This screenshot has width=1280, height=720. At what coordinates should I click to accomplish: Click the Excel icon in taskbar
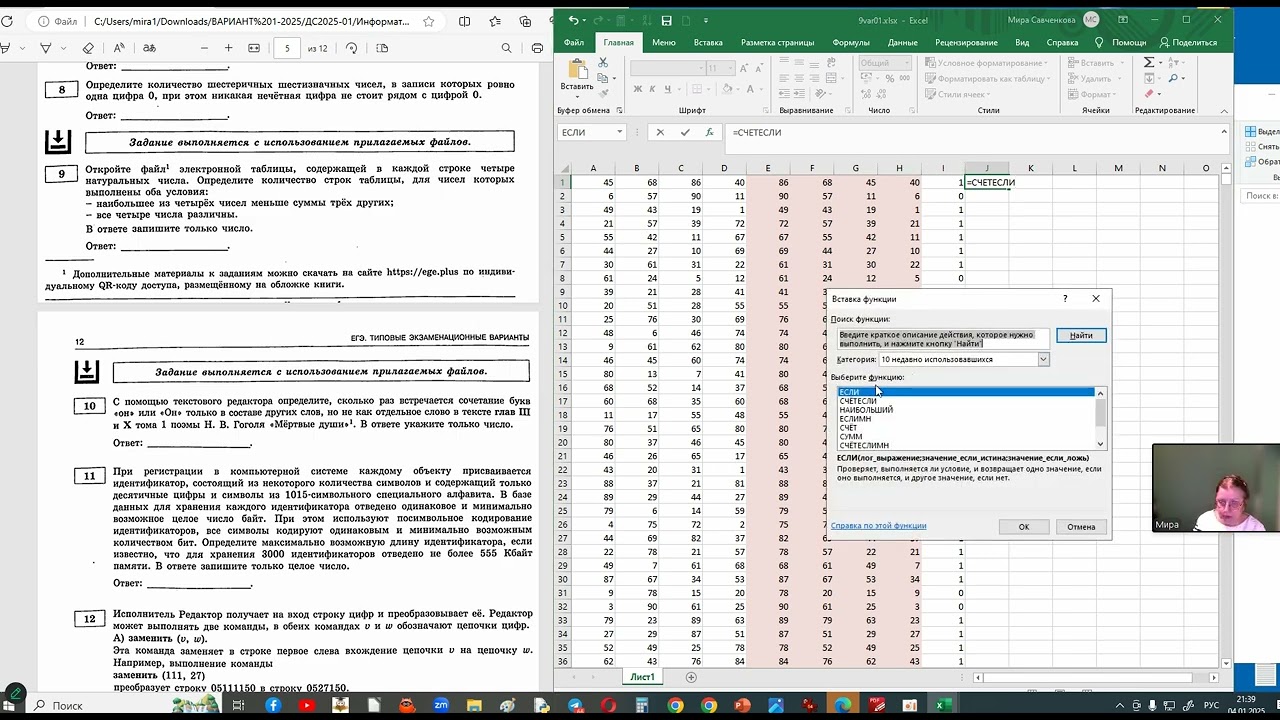click(x=941, y=705)
